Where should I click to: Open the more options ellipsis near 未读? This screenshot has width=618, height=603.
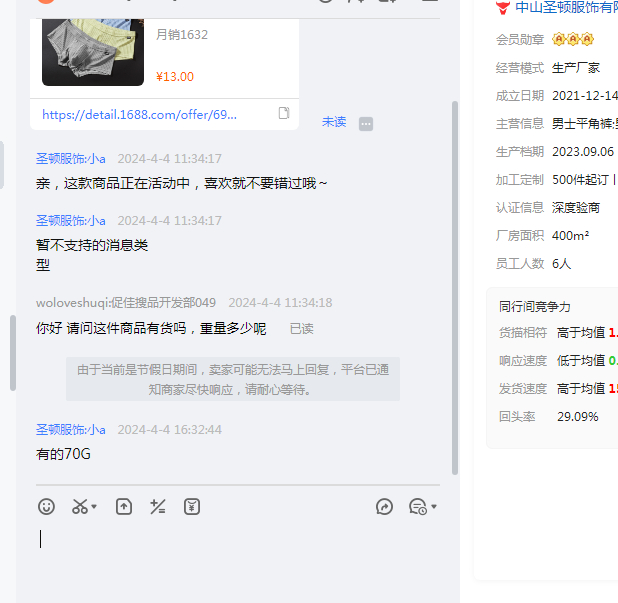tap(366, 123)
